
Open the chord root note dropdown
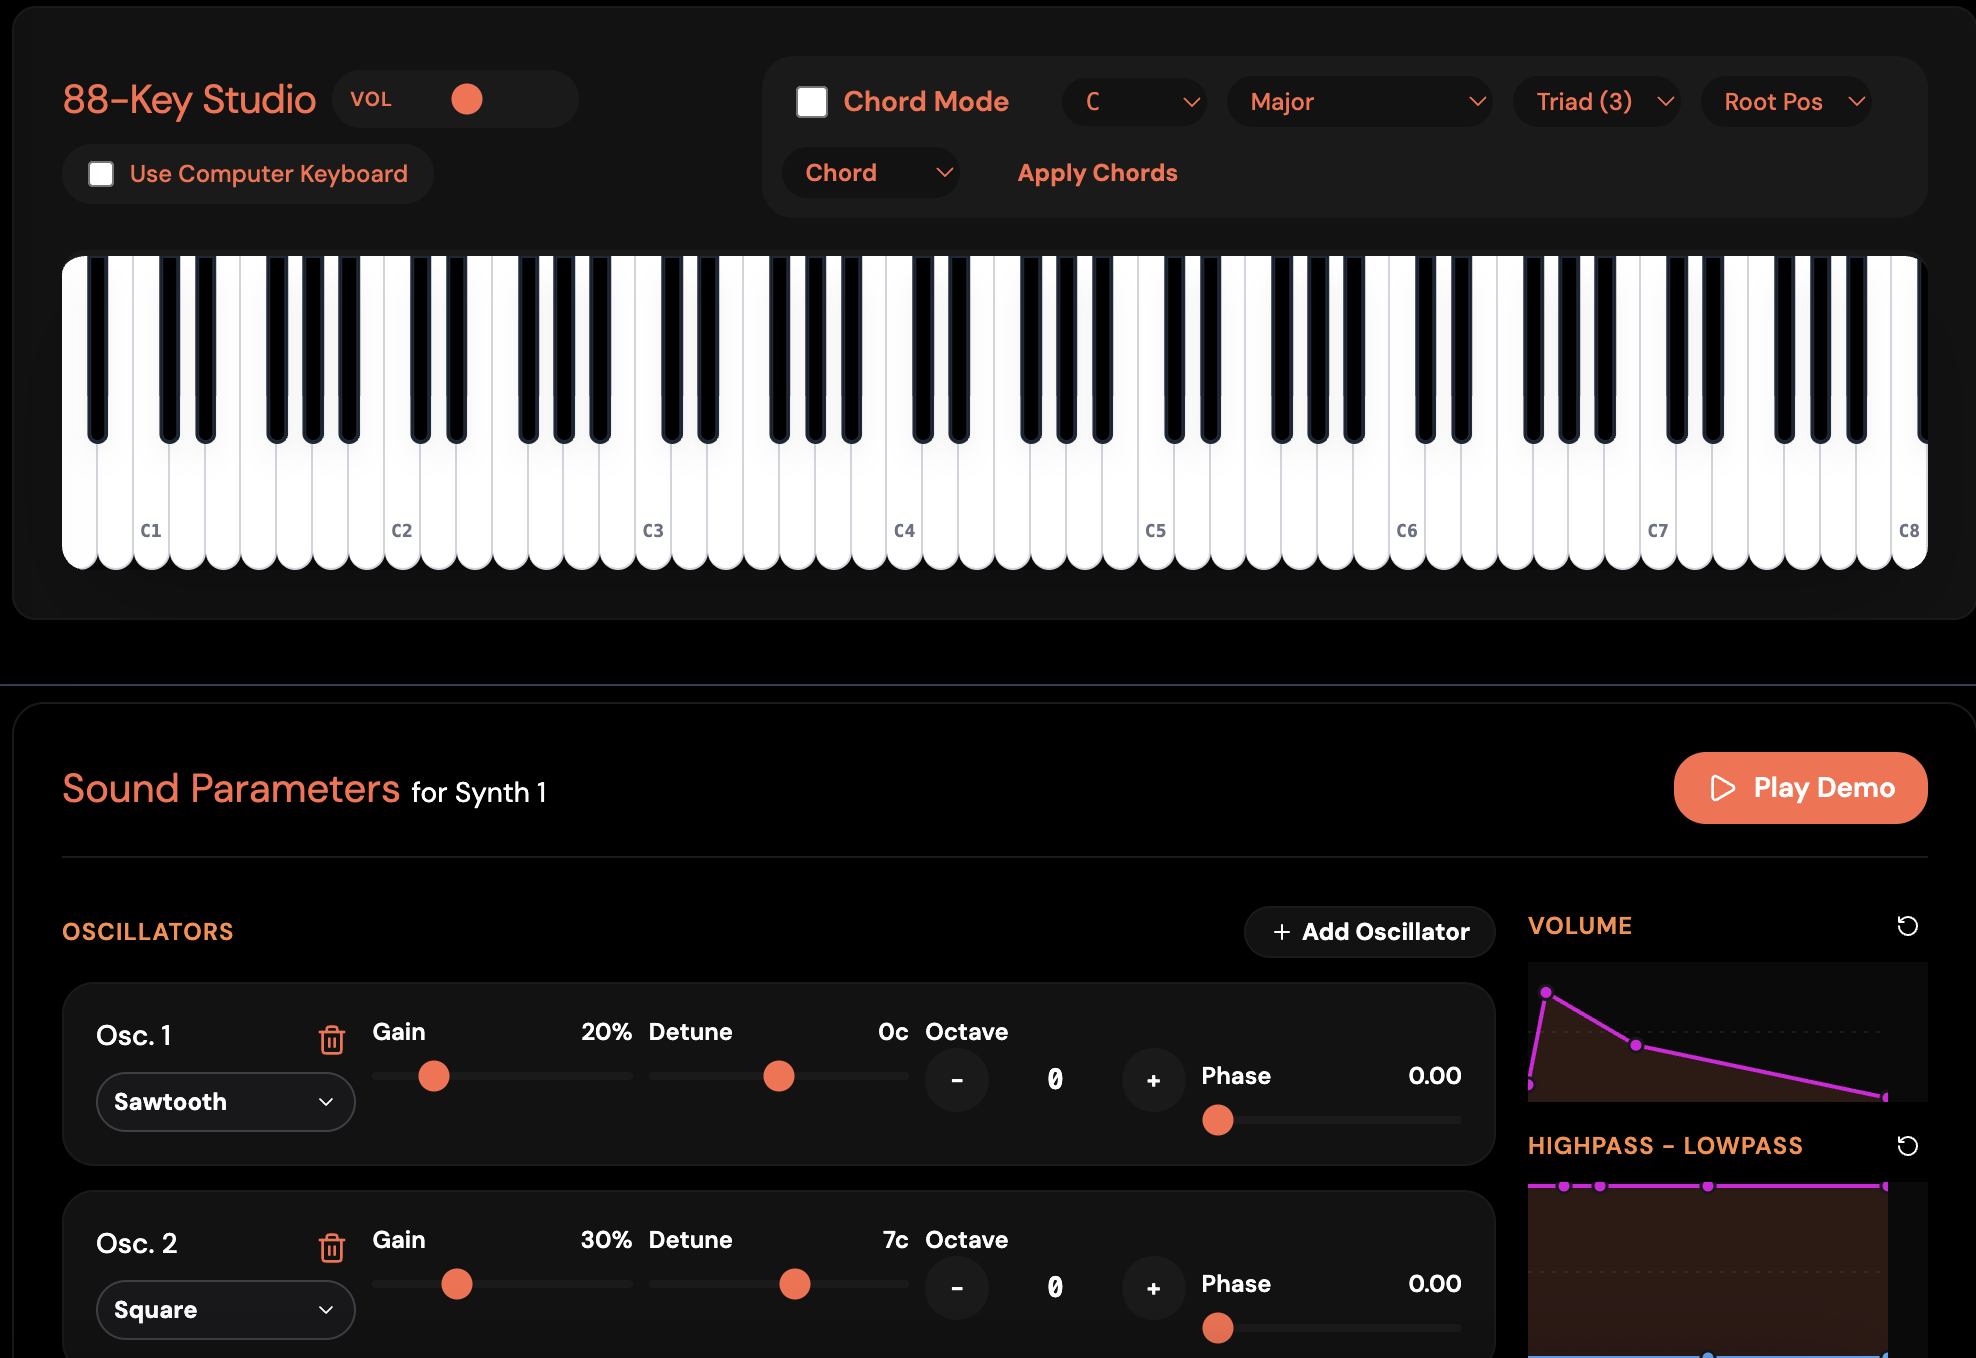[x=1134, y=101]
